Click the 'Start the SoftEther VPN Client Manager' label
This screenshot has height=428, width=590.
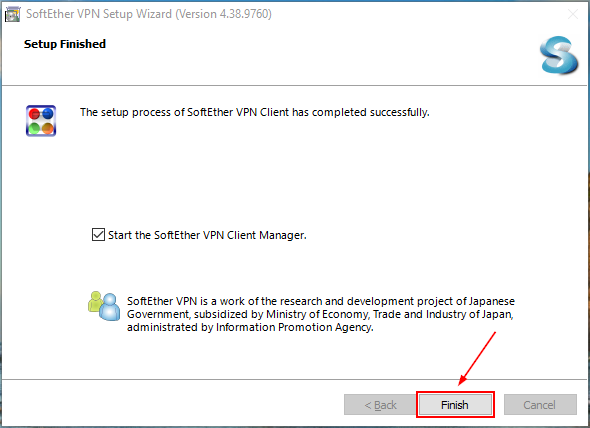pos(207,235)
